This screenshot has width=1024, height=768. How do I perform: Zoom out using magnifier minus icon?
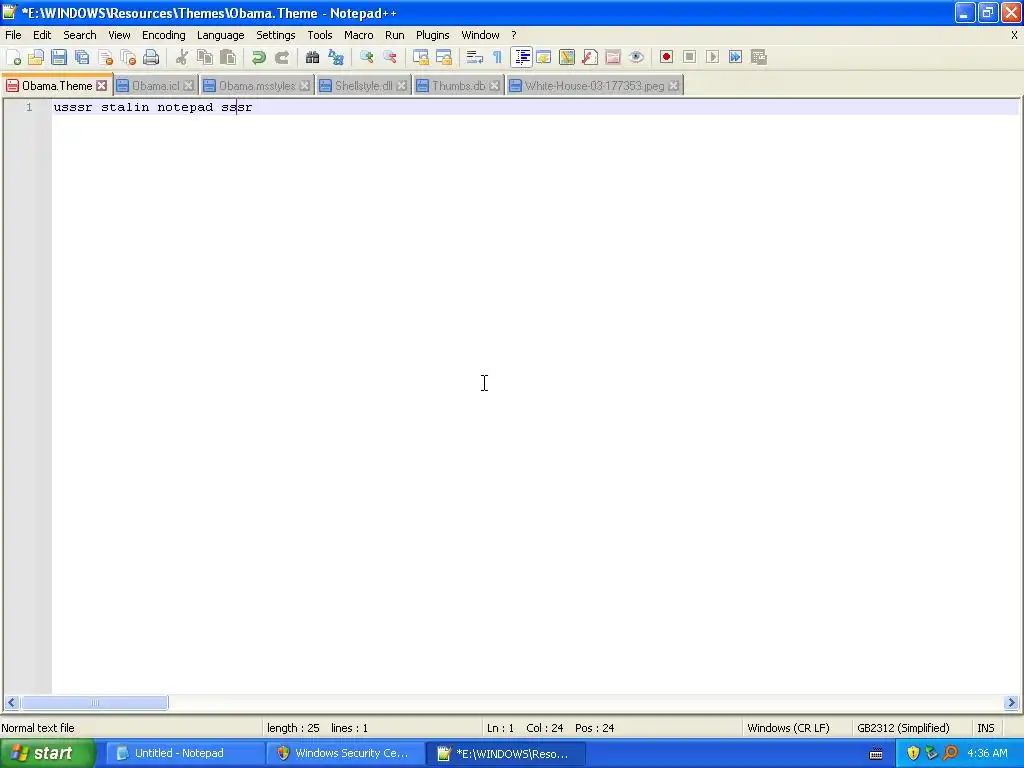(x=390, y=57)
